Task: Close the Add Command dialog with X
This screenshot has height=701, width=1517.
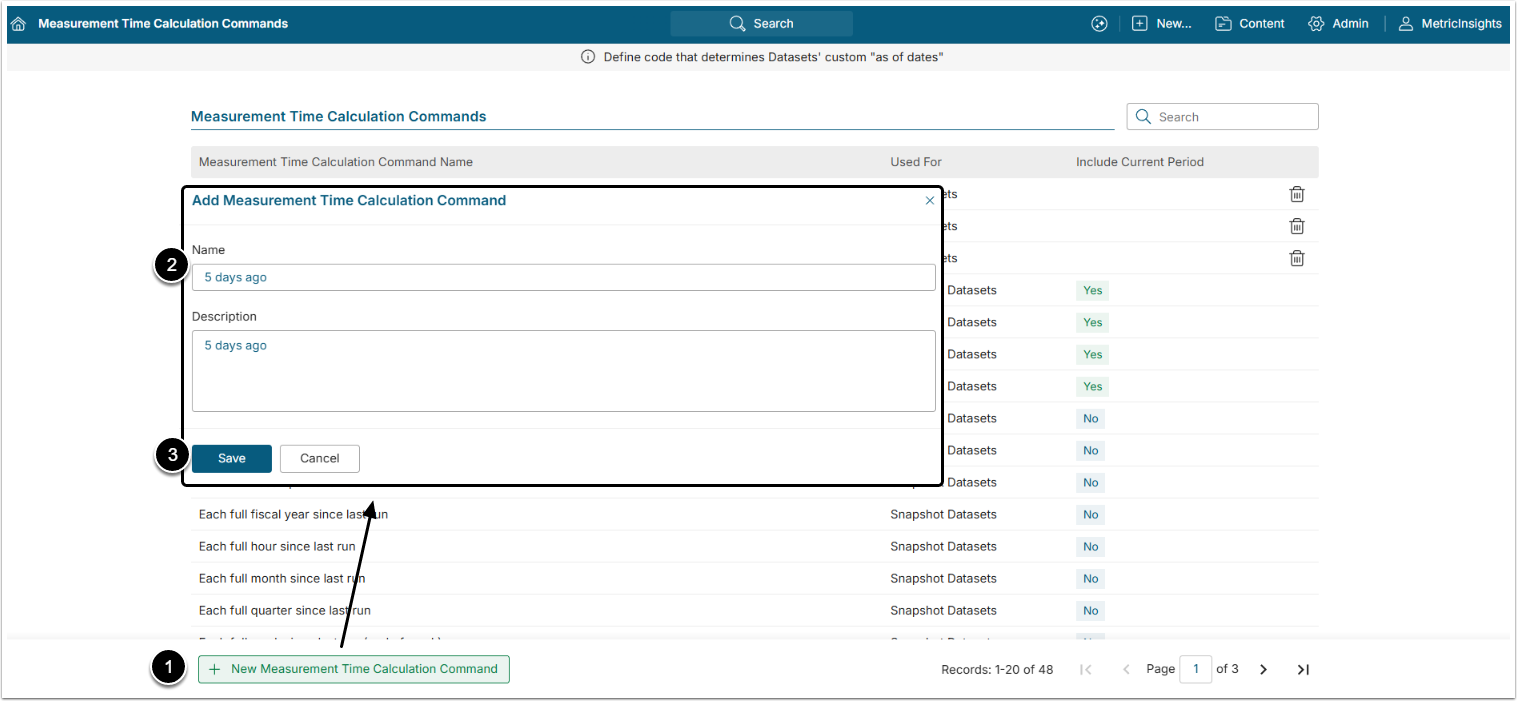Action: pos(930,201)
